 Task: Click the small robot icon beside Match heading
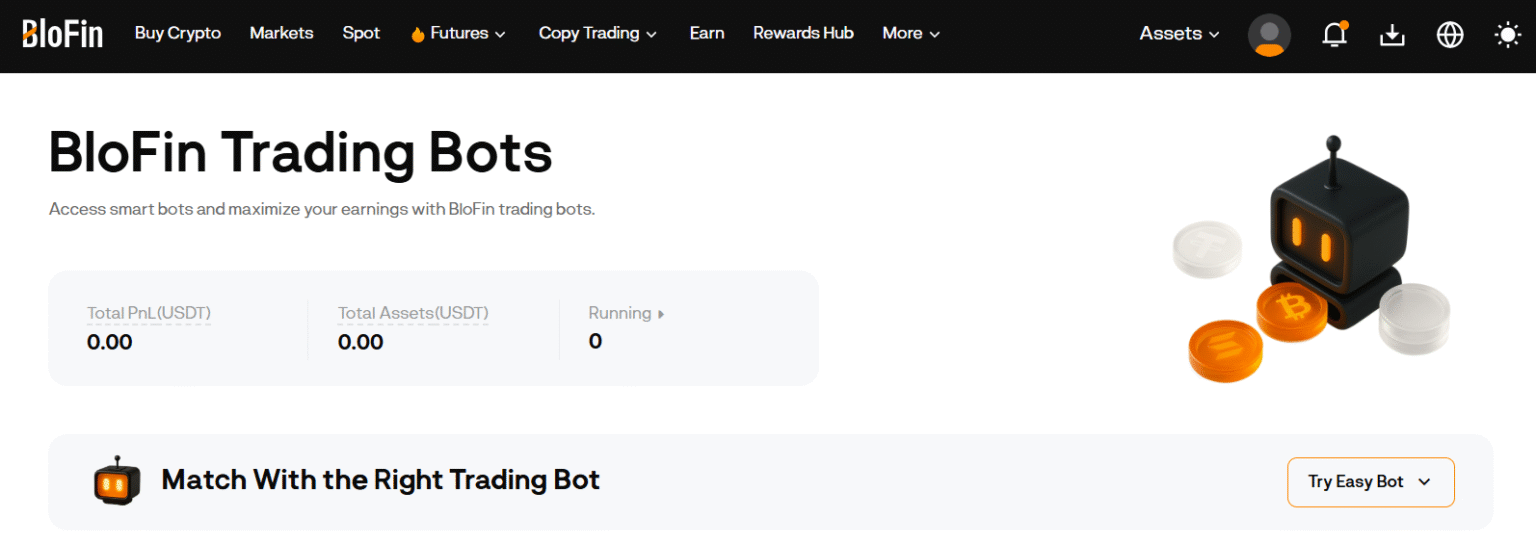(116, 481)
